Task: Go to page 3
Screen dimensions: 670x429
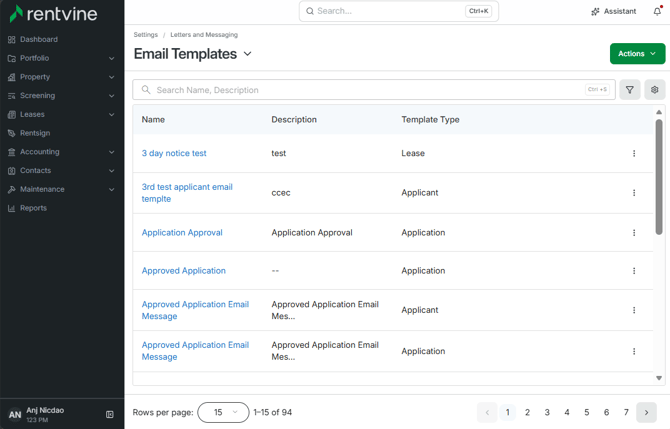Action: click(x=547, y=412)
